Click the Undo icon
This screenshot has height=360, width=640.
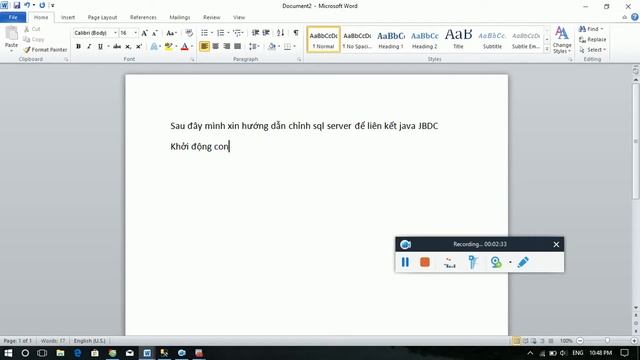click(x=27, y=5)
